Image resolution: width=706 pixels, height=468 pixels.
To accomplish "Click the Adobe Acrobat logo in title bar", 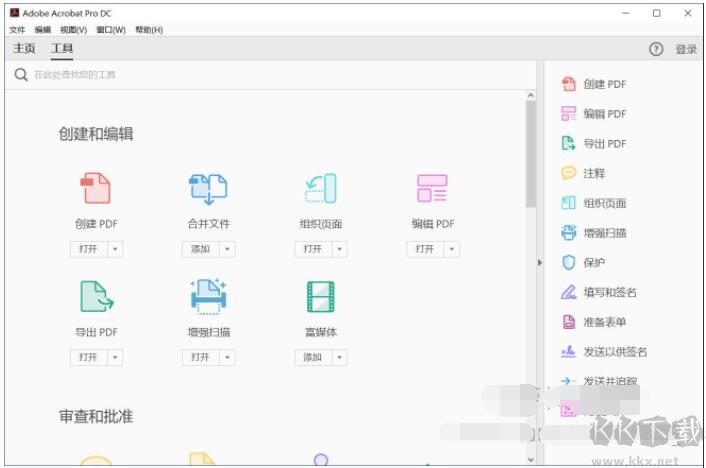I will [14, 13].
